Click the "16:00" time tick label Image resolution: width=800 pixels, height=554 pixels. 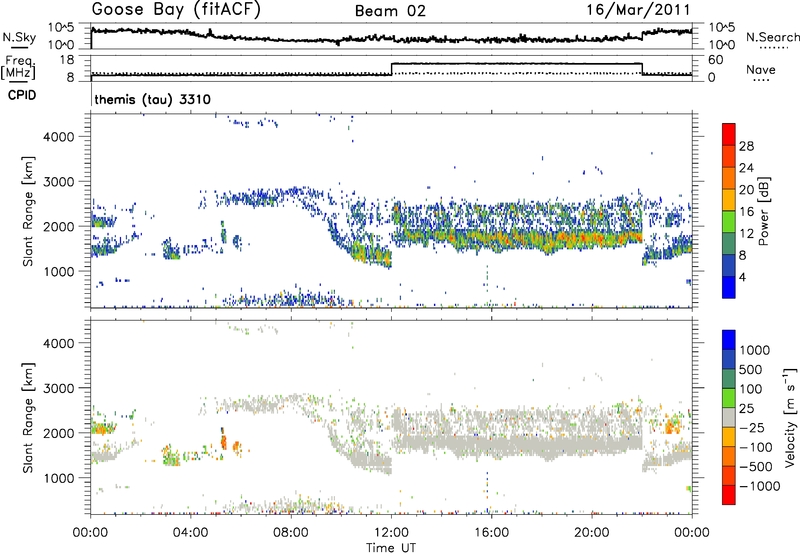coord(491,533)
